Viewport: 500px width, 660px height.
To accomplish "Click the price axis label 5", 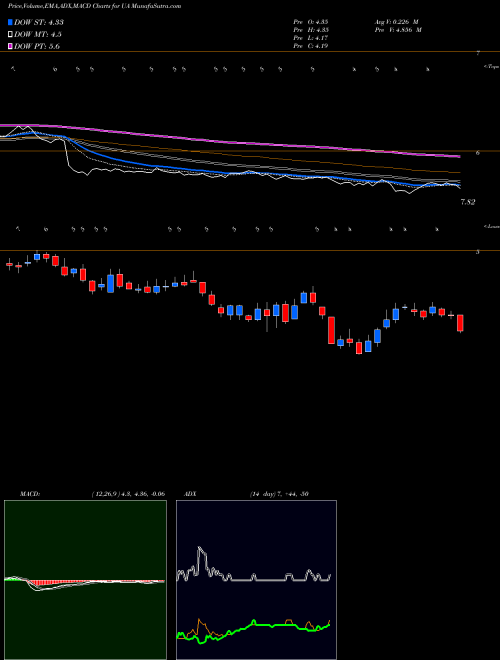I will [x=478, y=252].
